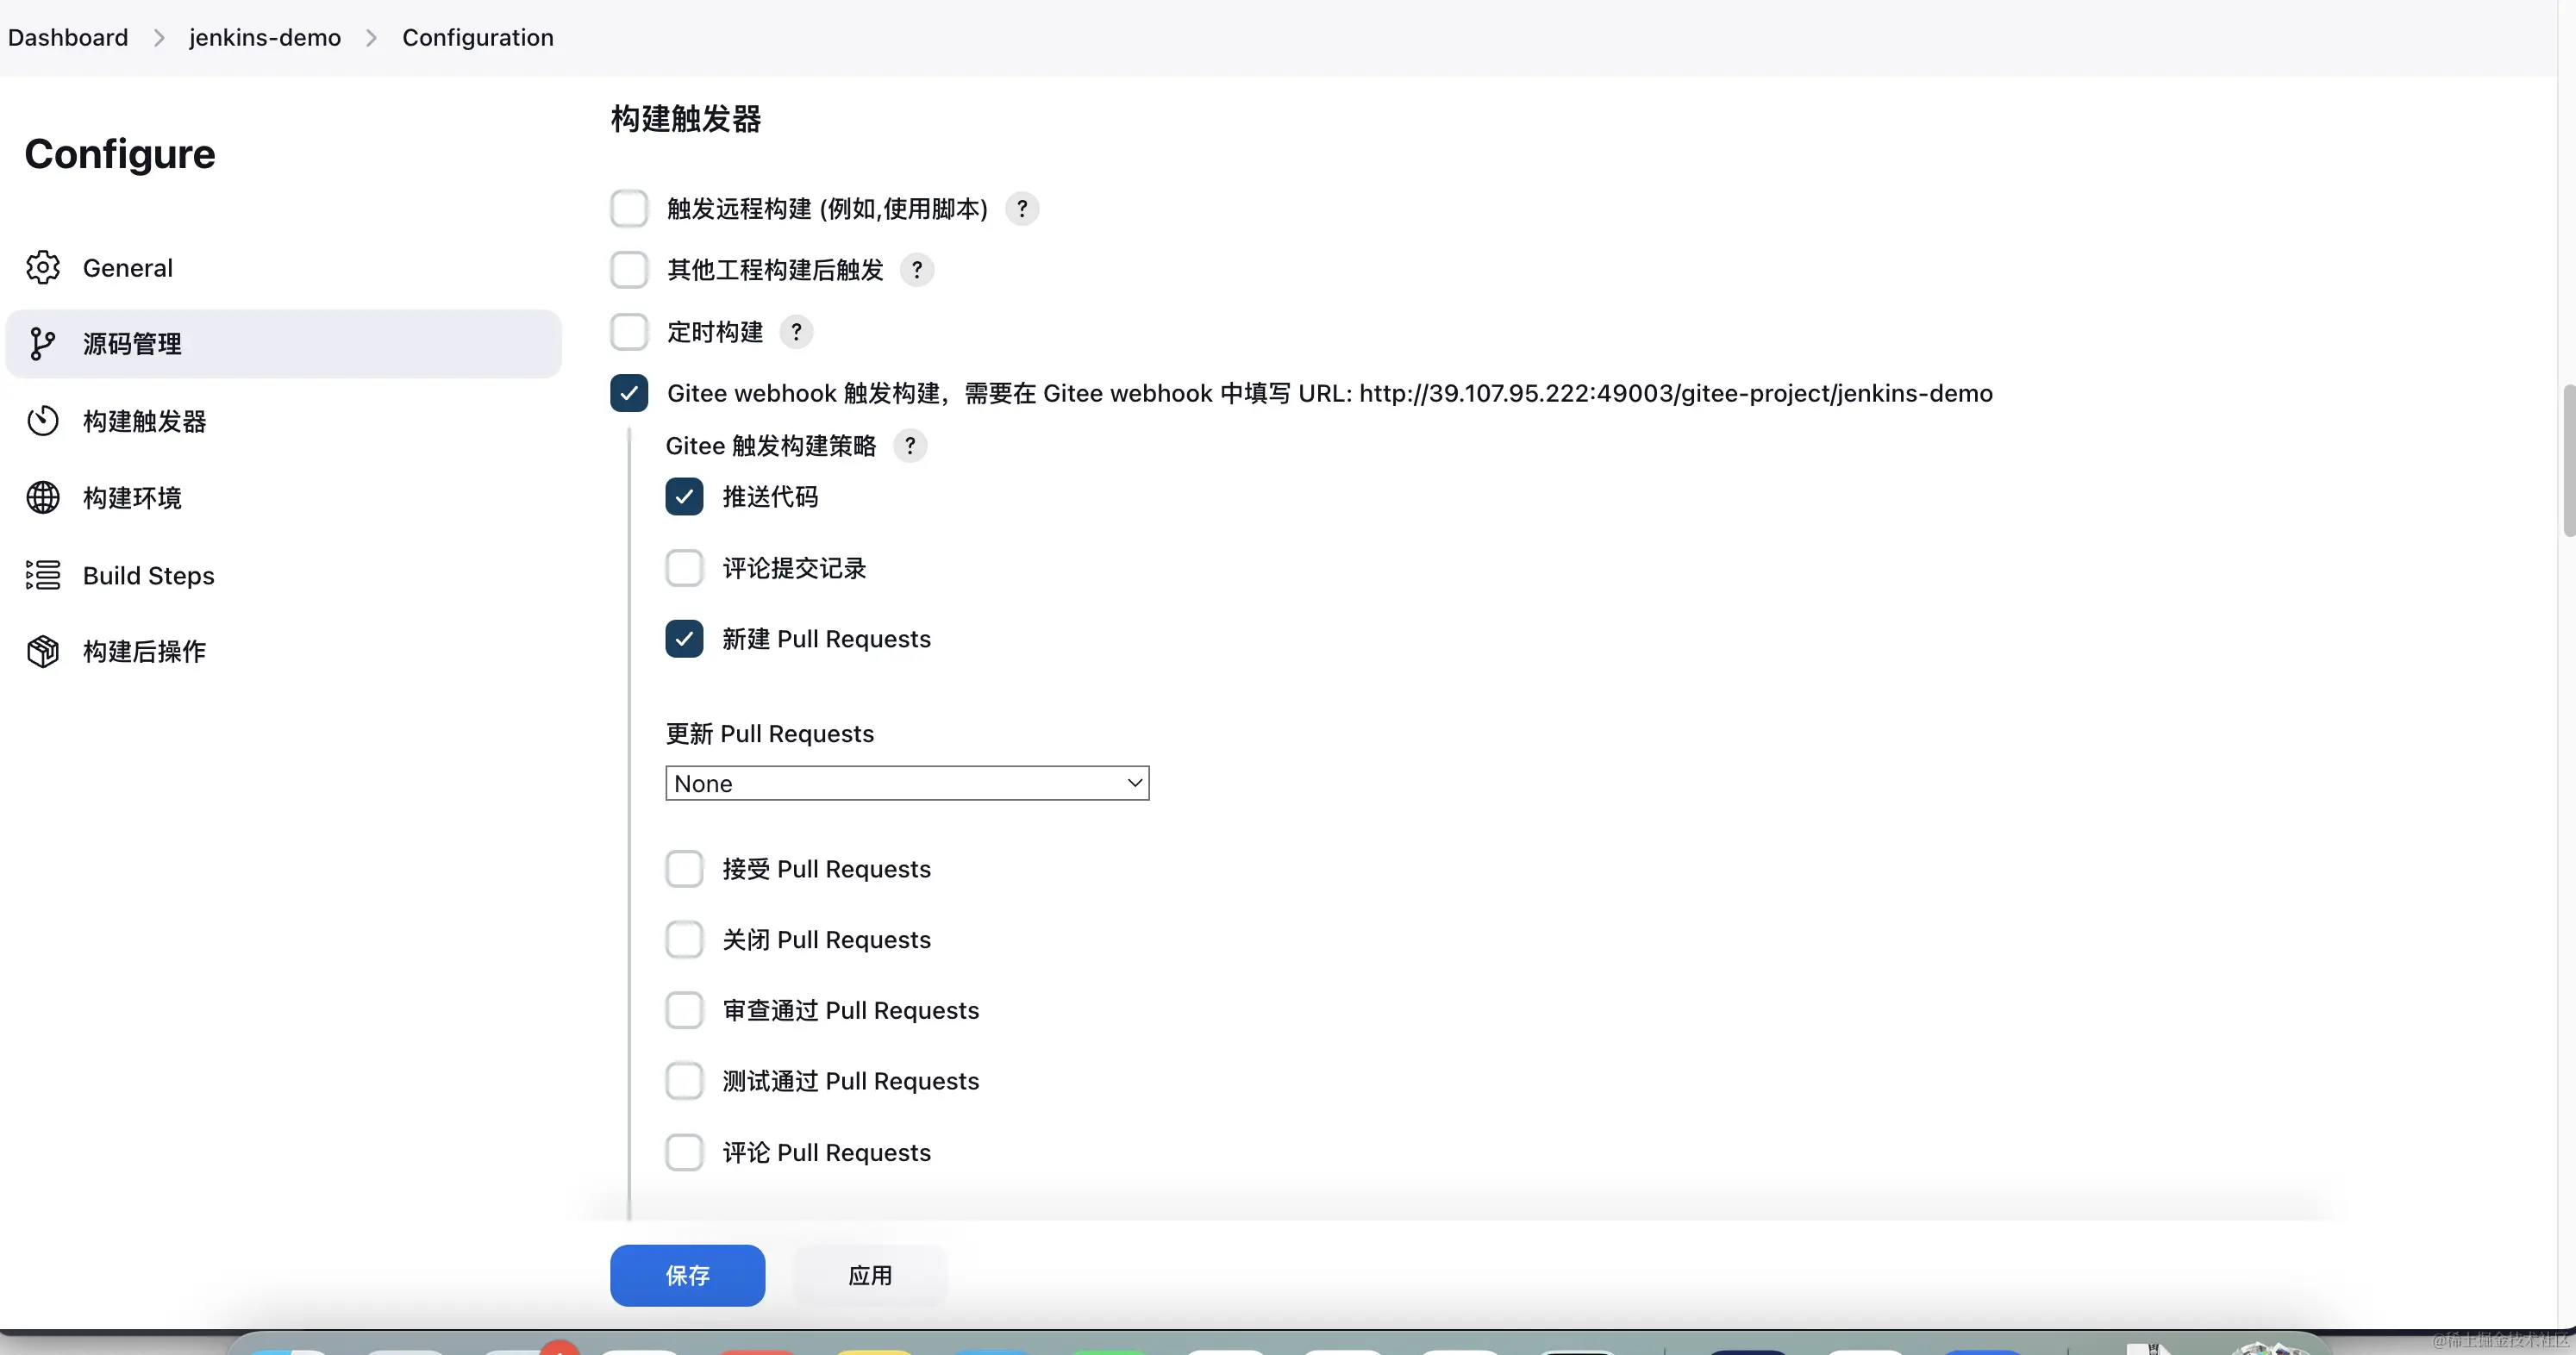Uncheck the Gitee webhook 触发构建 checkbox

tap(629, 393)
